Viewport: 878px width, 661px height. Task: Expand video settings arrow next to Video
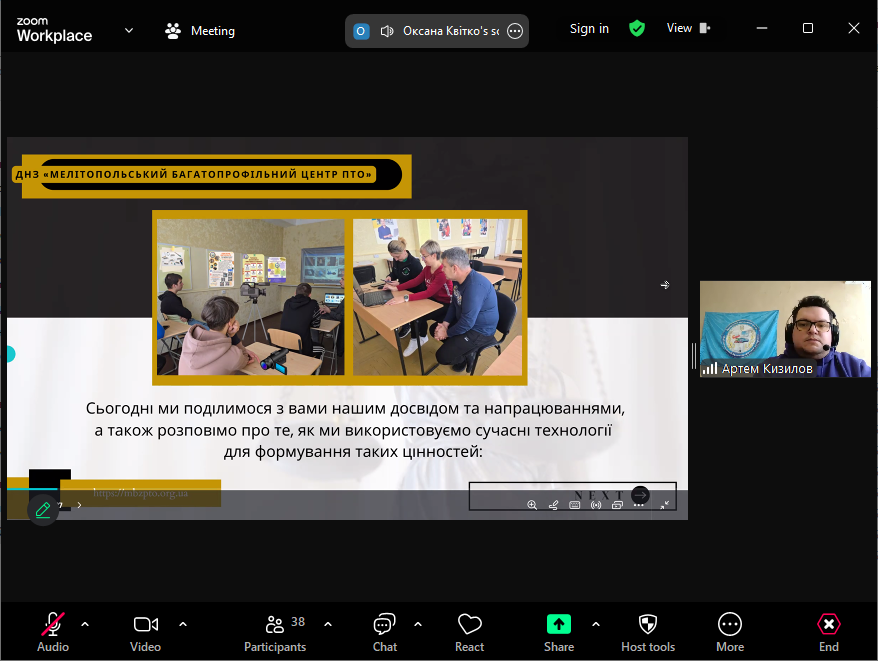(x=183, y=624)
